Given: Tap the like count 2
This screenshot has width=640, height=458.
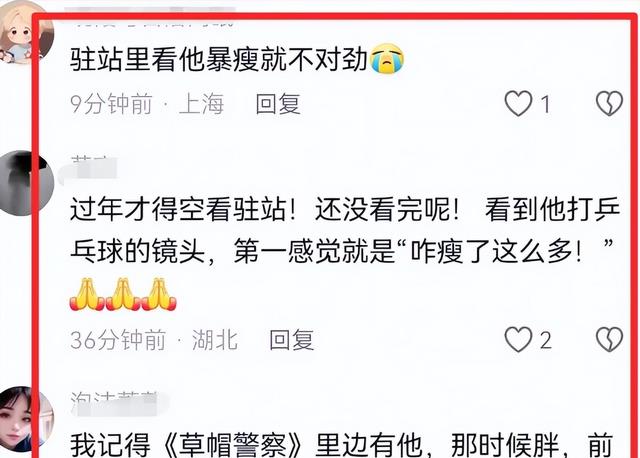Looking at the screenshot, I should click(546, 340).
